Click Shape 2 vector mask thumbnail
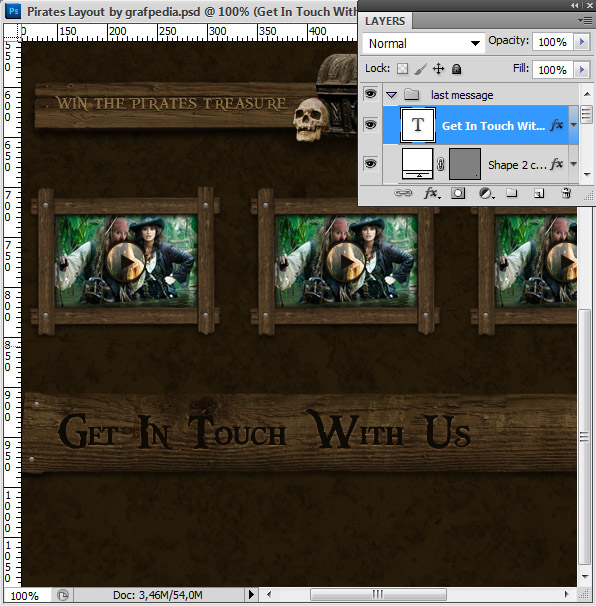Screen dimensions: 596x606 tap(465, 163)
